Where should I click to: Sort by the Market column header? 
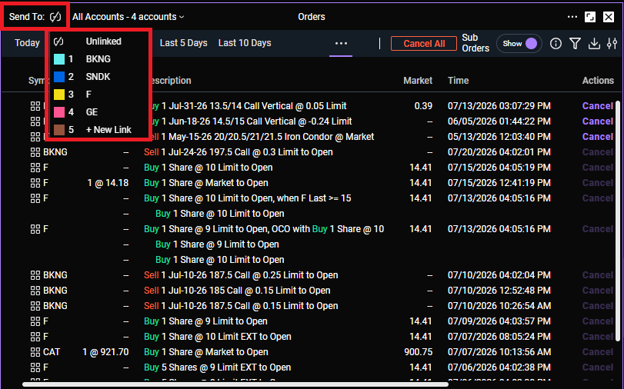tap(418, 80)
